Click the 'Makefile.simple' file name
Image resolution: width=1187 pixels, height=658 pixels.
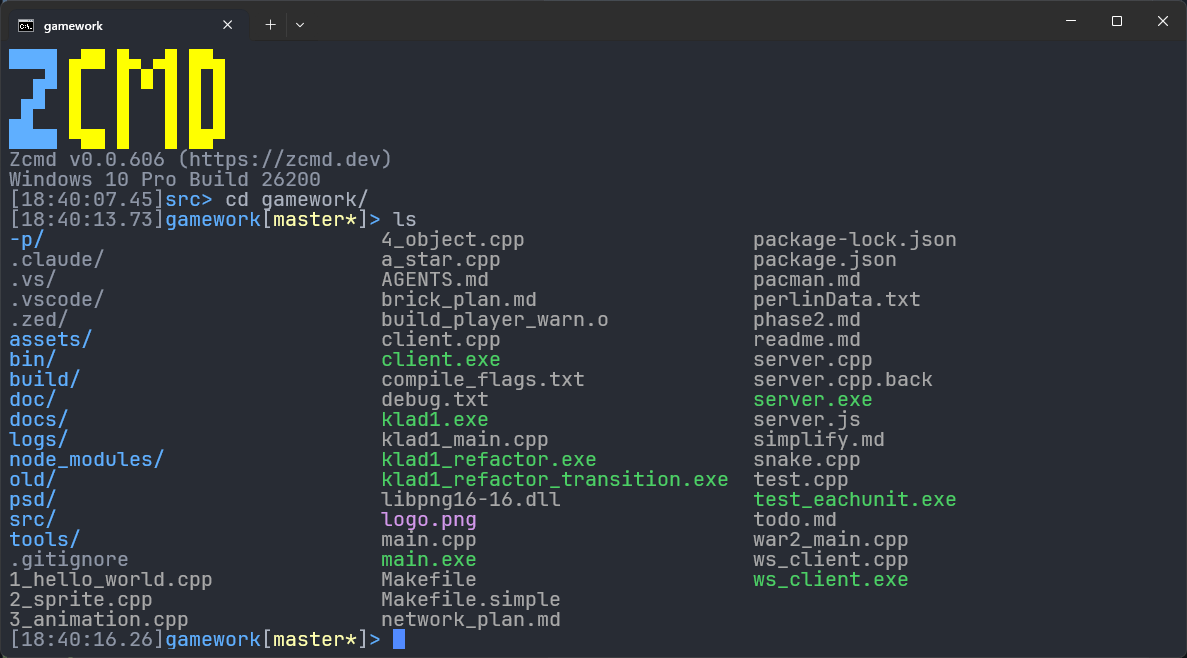tap(471, 600)
